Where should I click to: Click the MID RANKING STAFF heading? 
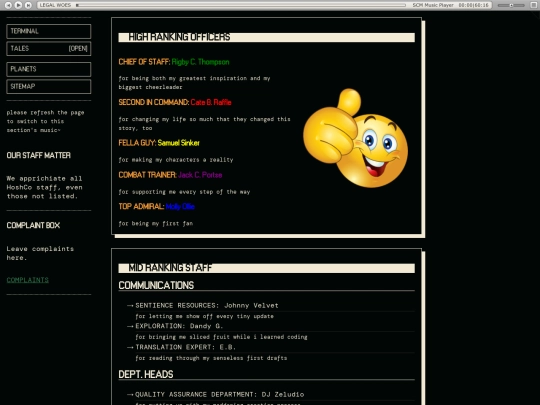click(x=170, y=268)
